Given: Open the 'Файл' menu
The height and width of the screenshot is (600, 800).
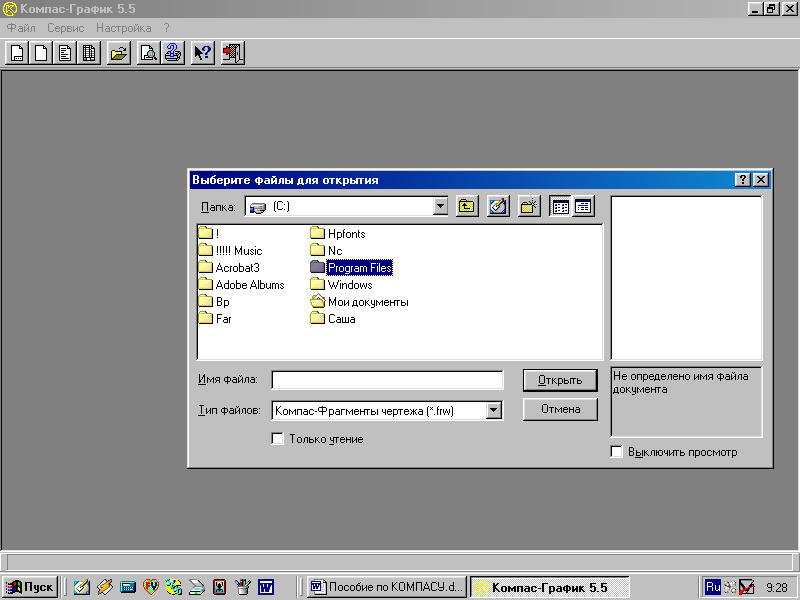Looking at the screenshot, I should 21,28.
